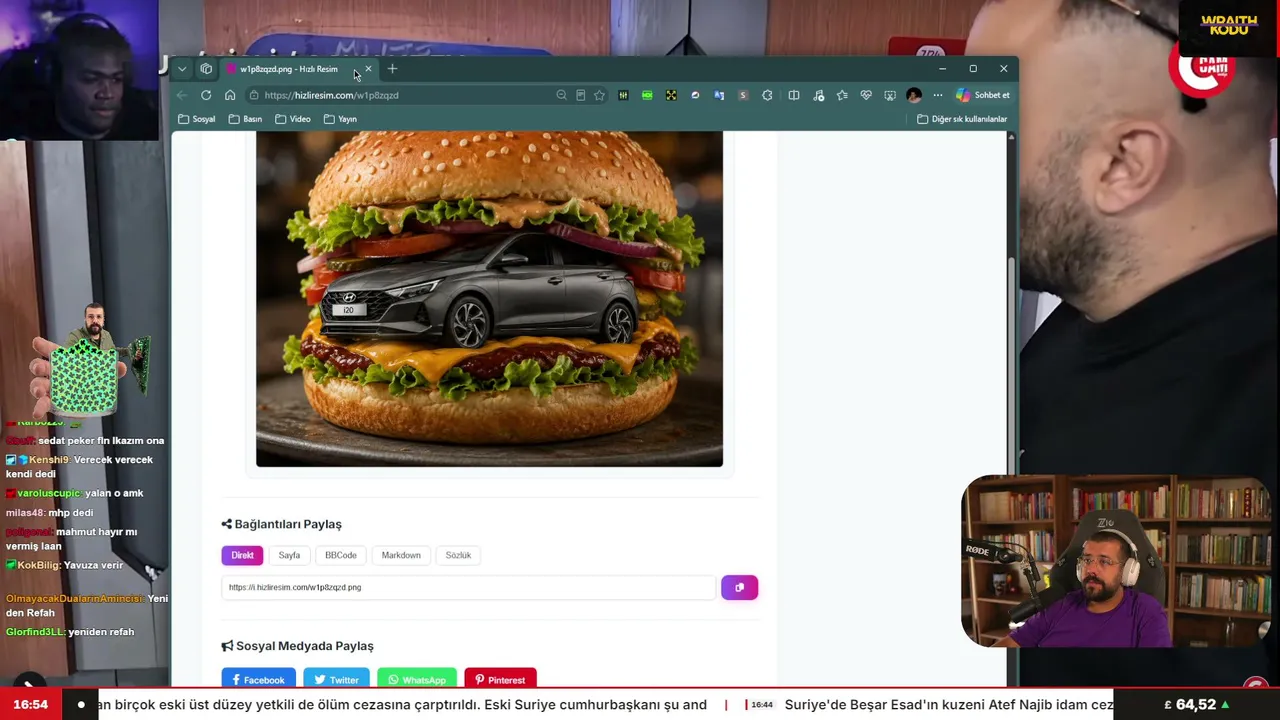Click Glorfind3LL chat message
The width and height of the screenshot is (1280, 720).
(x=70, y=632)
